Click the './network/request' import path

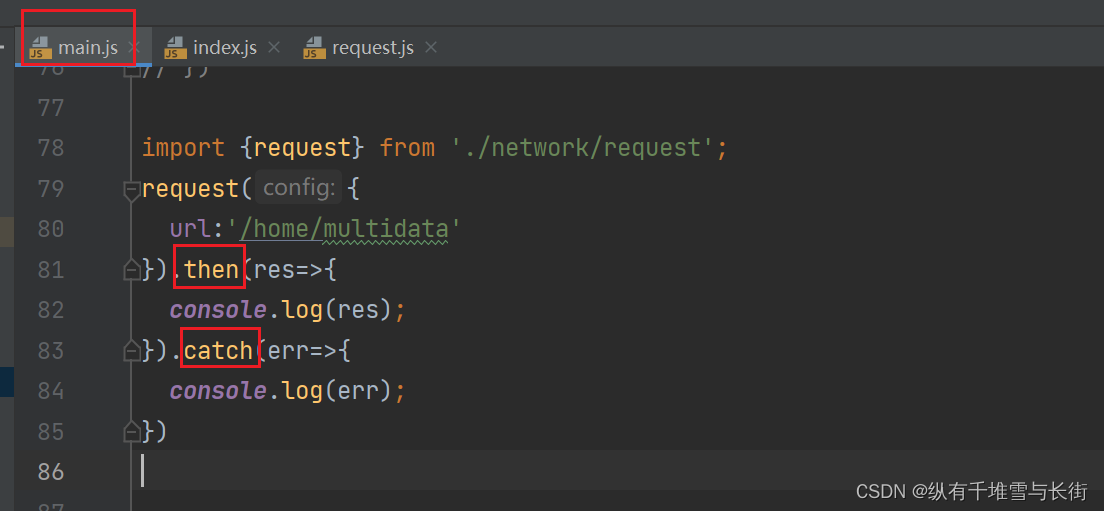click(x=583, y=148)
